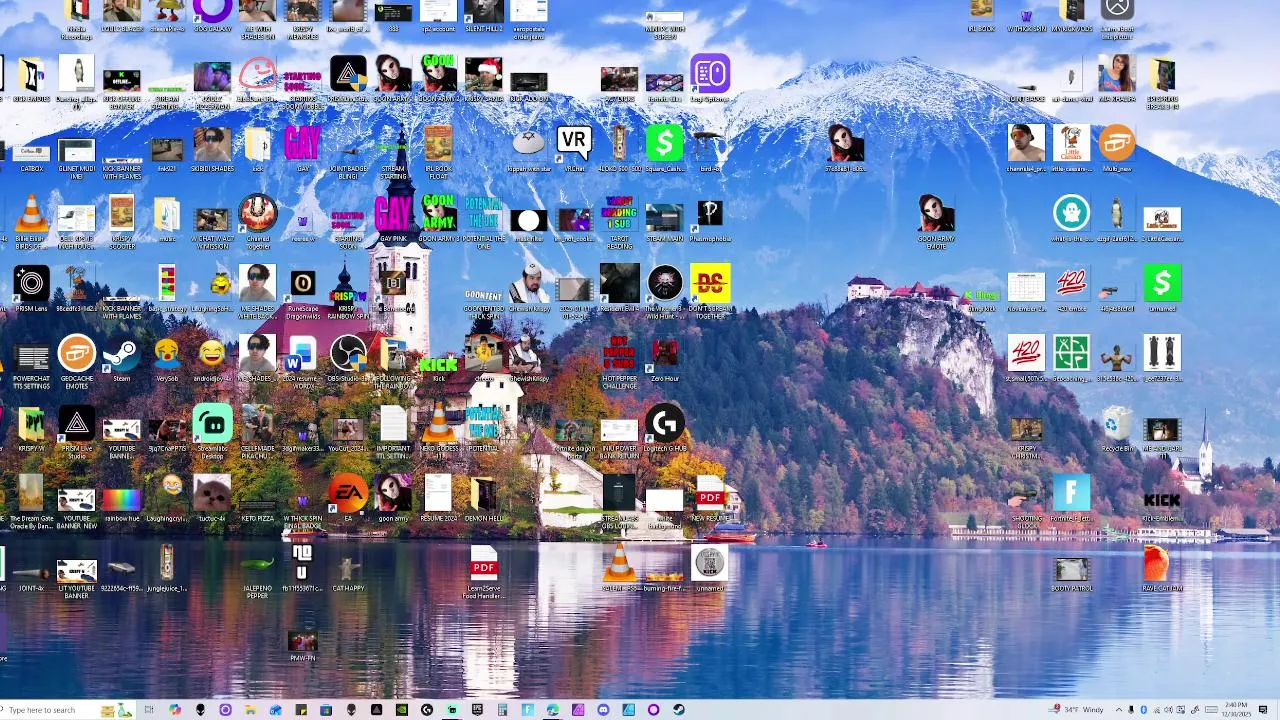Viewport: 1280px width, 720px height.
Task: Select the KETO PIZZA desktop file
Action: pos(257,502)
